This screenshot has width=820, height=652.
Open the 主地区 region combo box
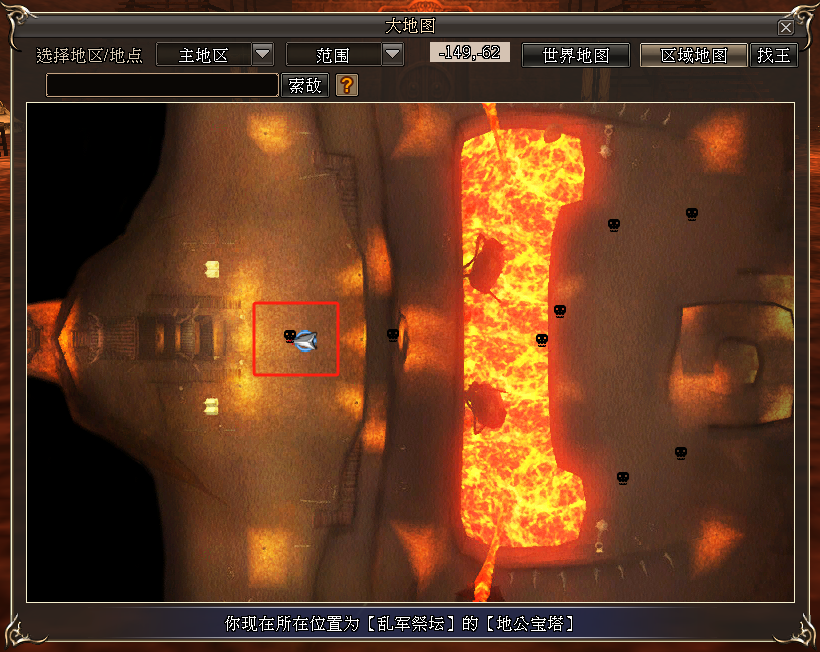pyautogui.click(x=203, y=54)
